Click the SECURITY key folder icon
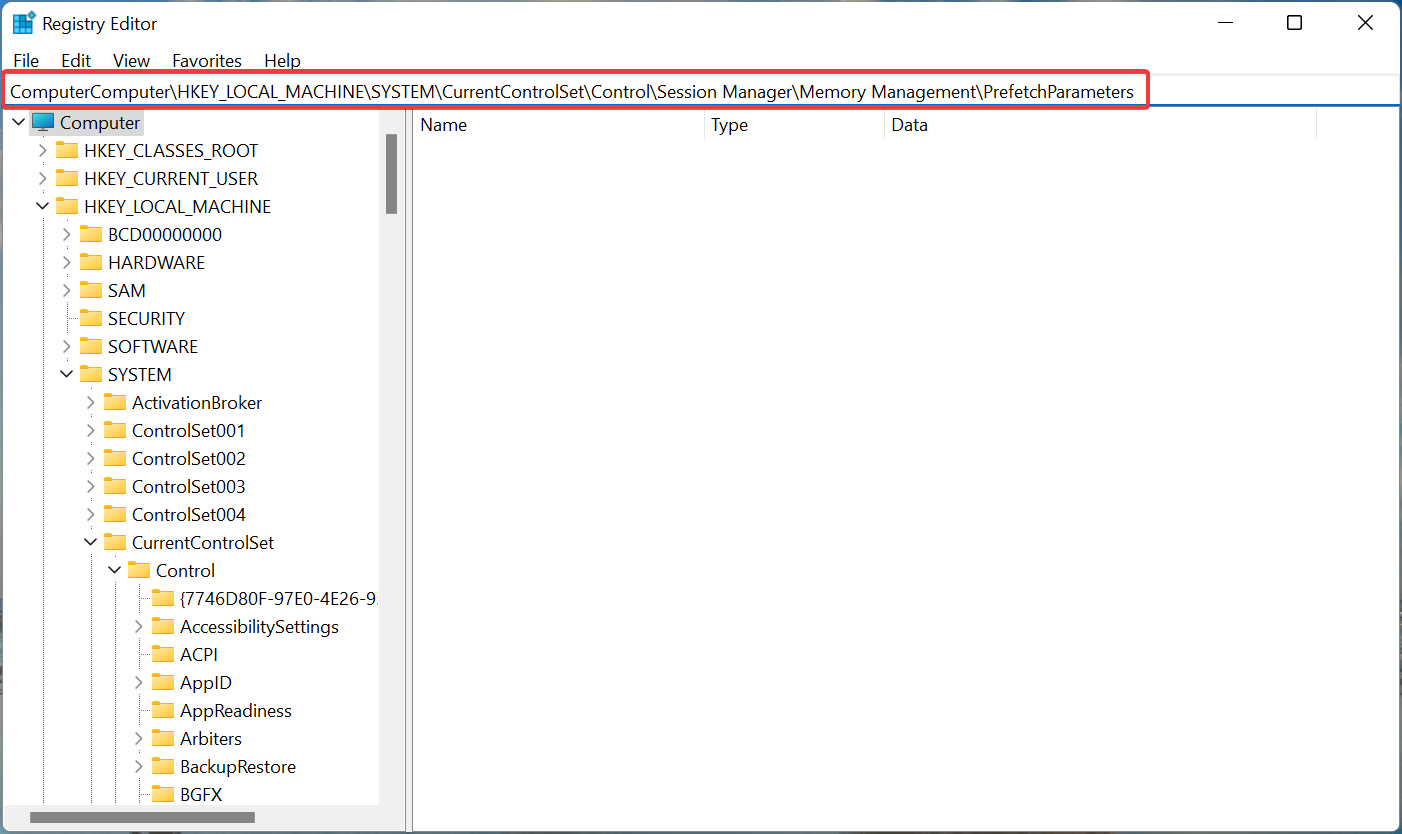 (x=90, y=318)
